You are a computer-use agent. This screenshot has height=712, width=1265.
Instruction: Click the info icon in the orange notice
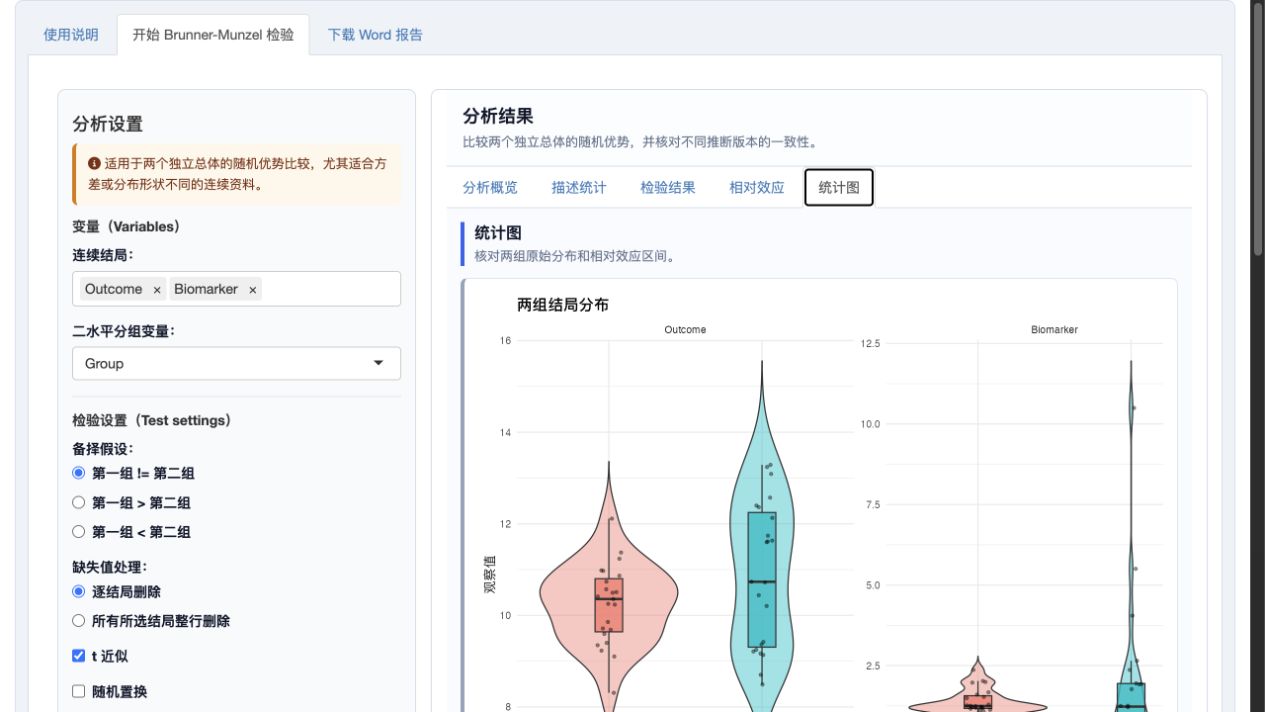[x=94, y=163]
